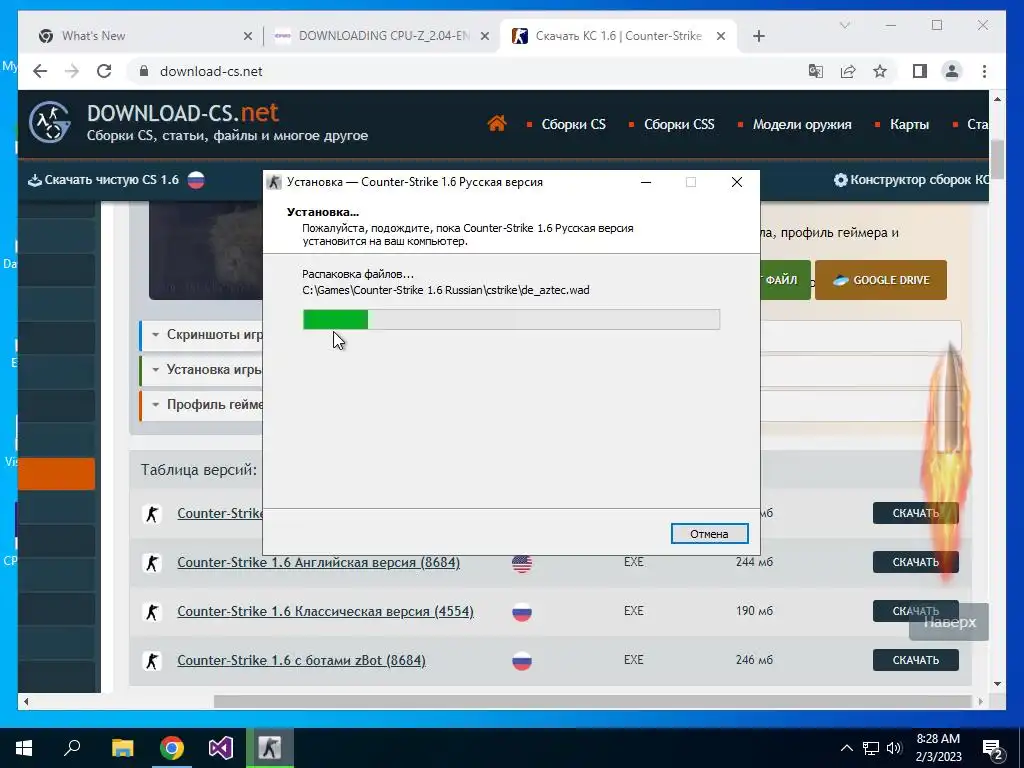Expand the Установка игры section

[202, 370]
